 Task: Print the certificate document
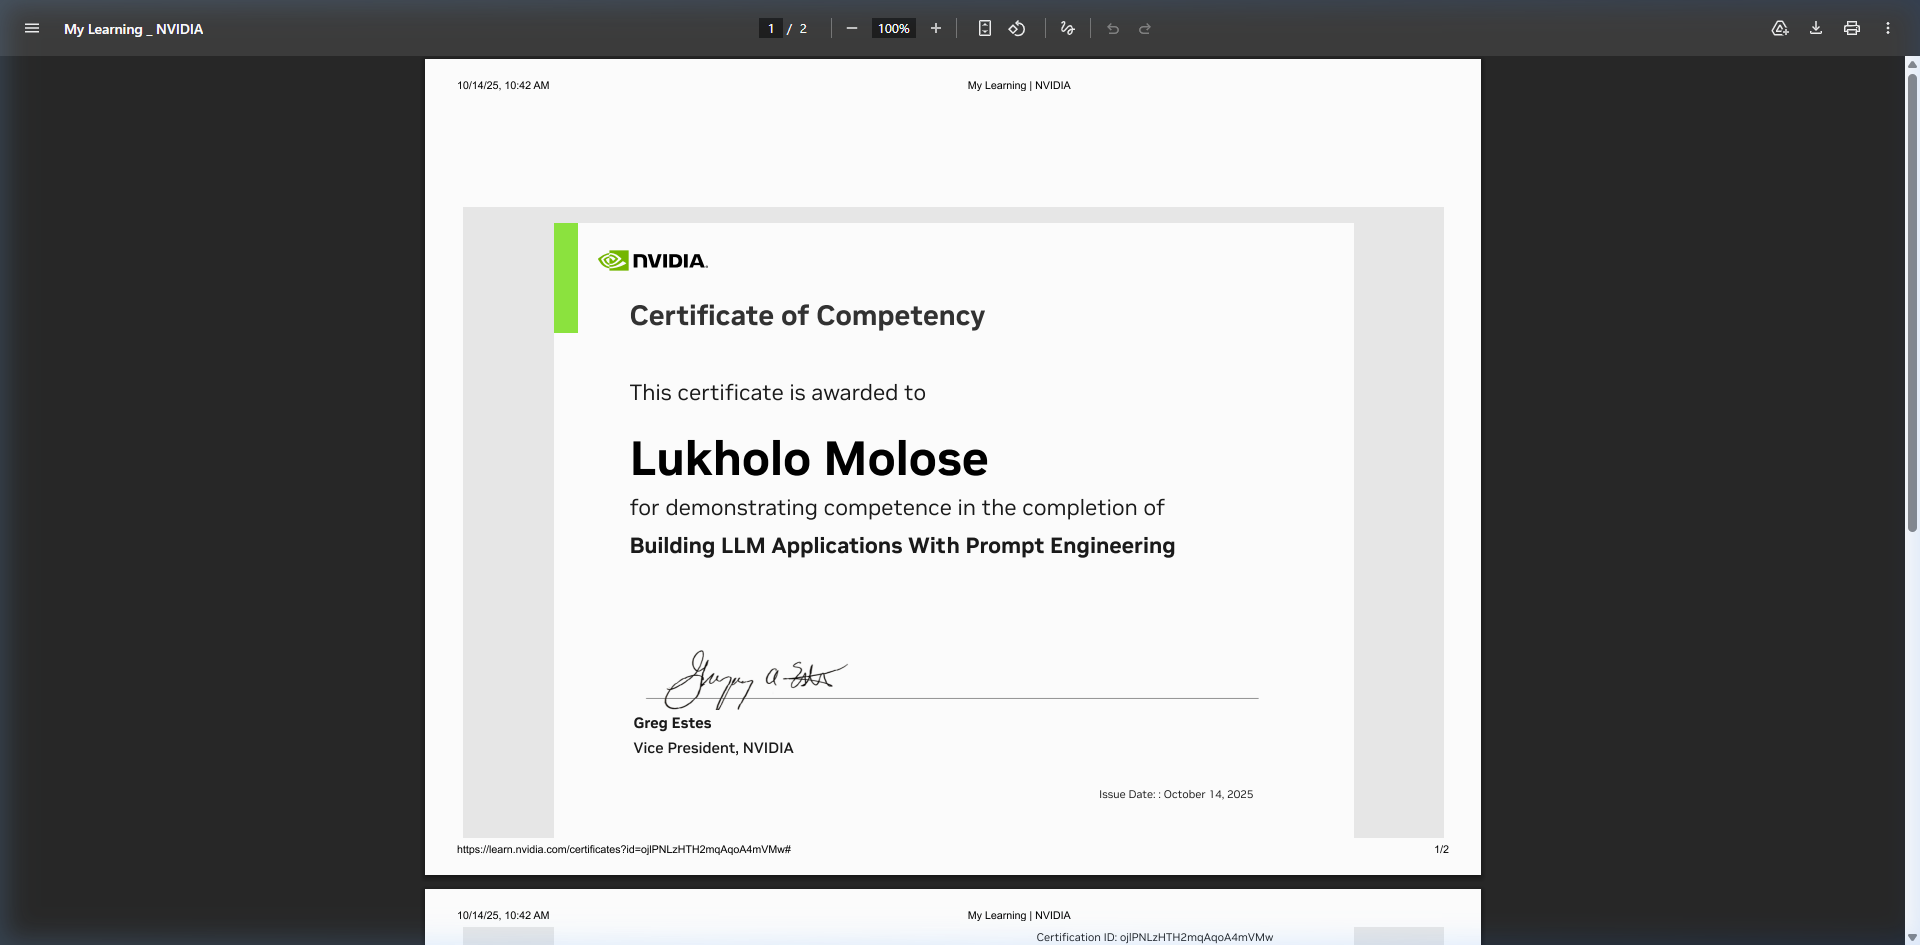[x=1852, y=28]
